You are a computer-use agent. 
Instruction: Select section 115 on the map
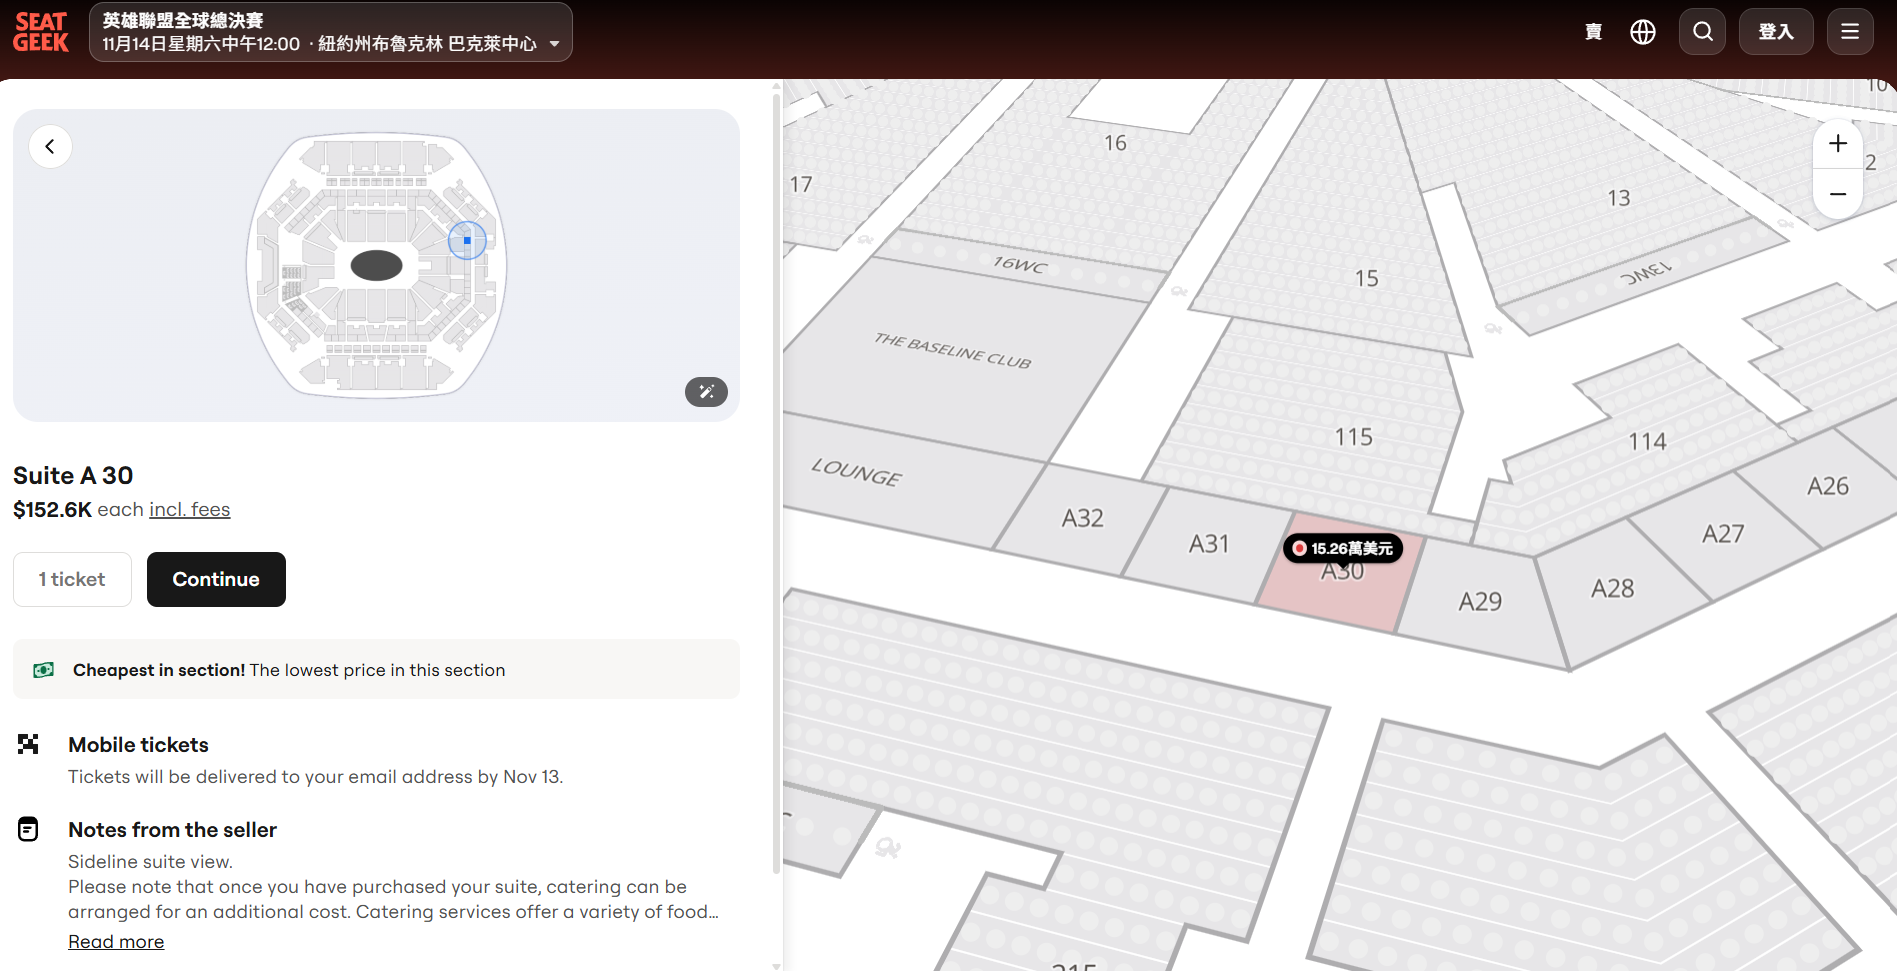click(x=1354, y=437)
